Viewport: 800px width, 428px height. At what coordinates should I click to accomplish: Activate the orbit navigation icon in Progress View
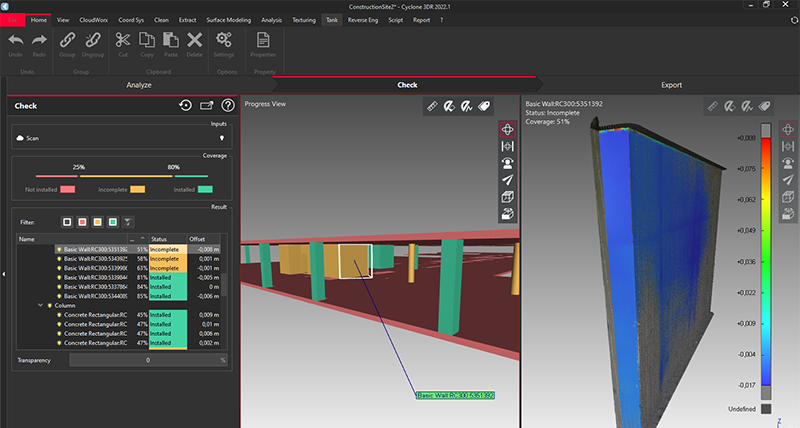(508, 129)
